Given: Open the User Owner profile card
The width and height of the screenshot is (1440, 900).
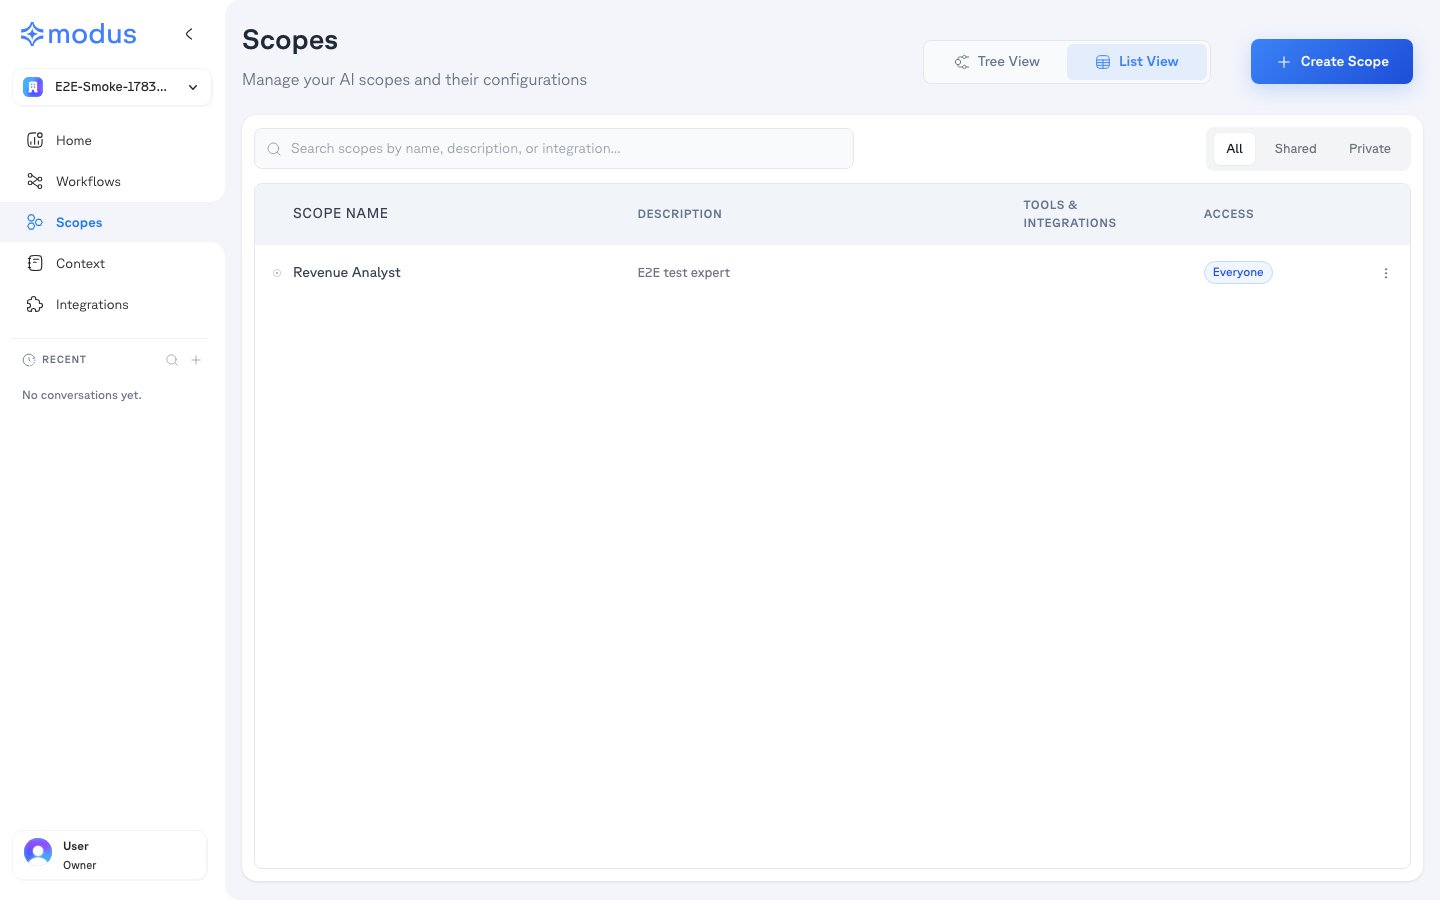Looking at the screenshot, I should tap(110, 855).
